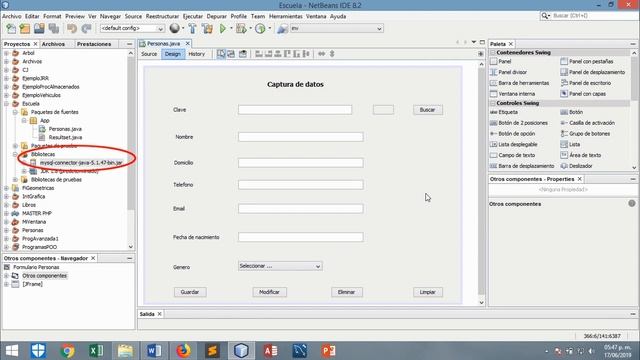Click the Limpiar button on form
Viewport: 640px width, 360px height.
point(427,292)
